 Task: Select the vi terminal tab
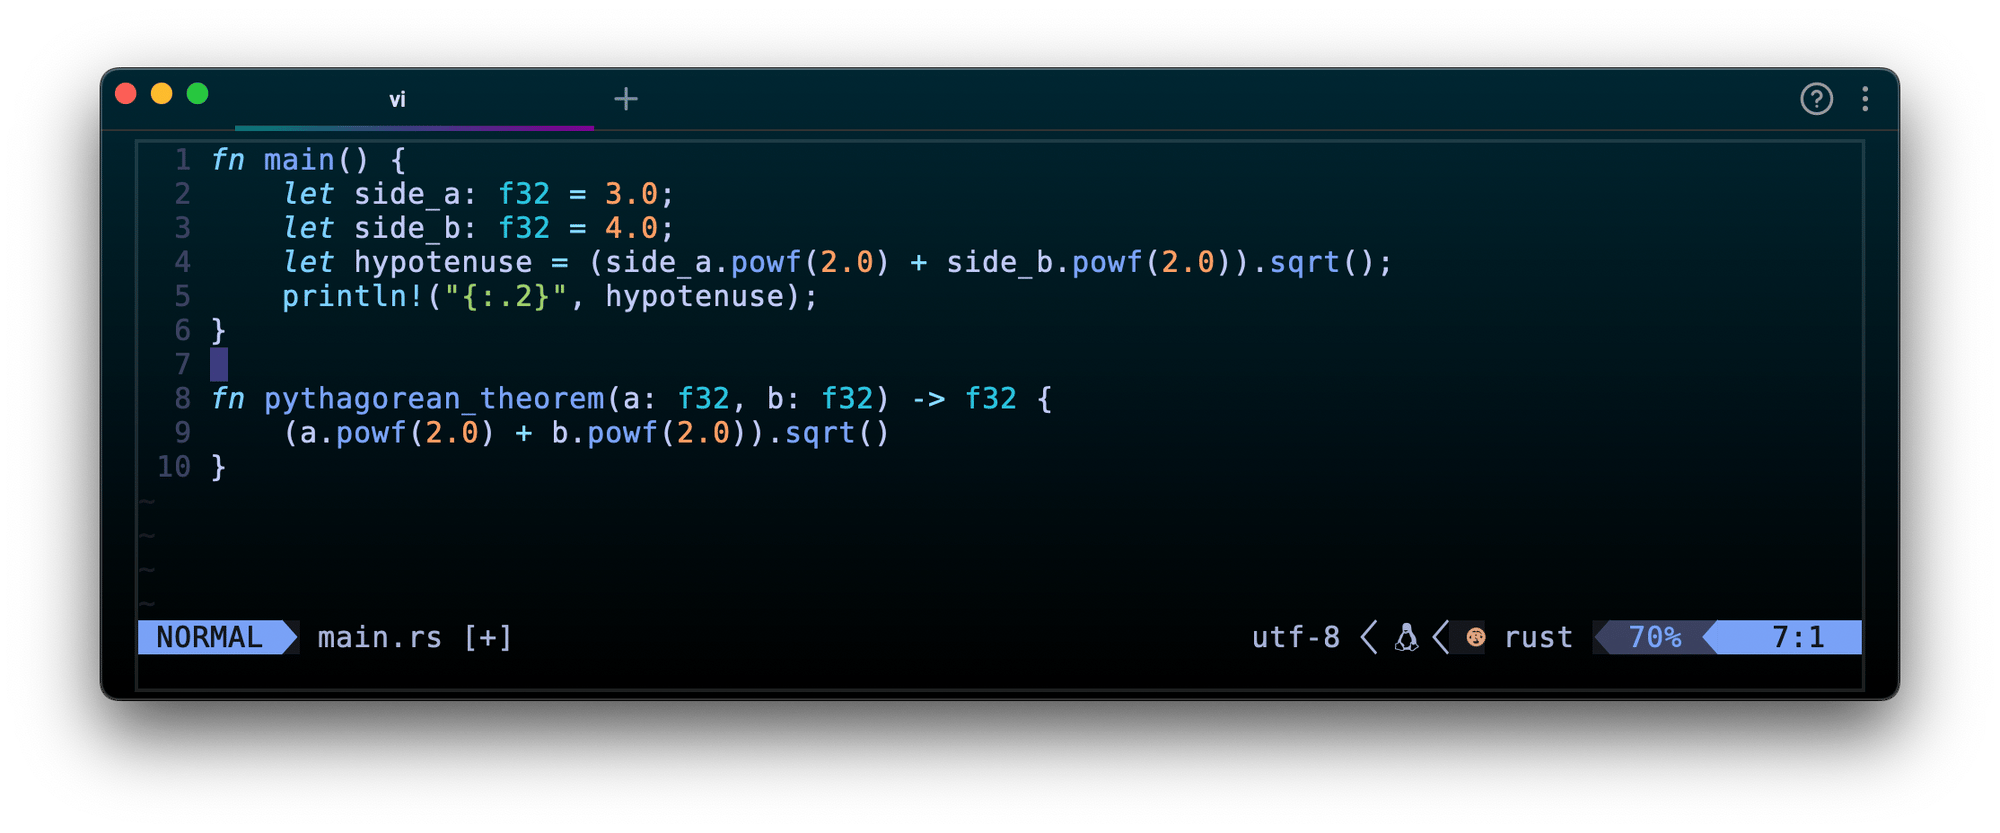pyautogui.click(x=397, y=100)
